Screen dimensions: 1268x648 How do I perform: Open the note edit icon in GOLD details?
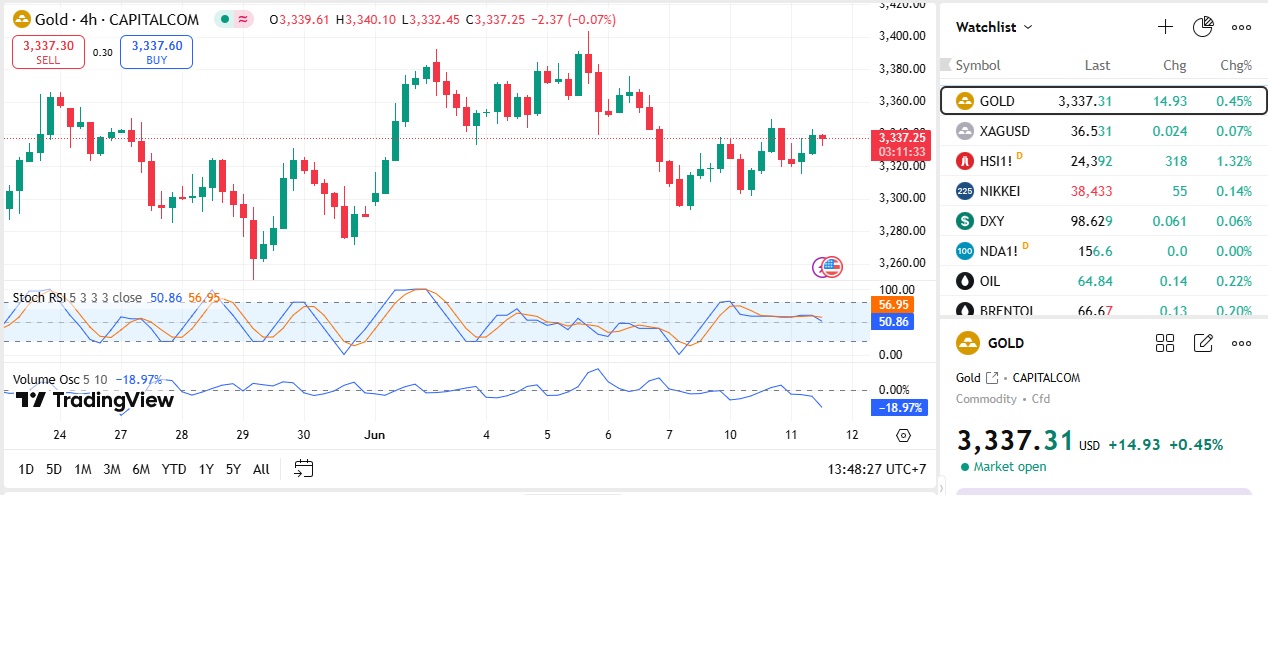point(1203,343)
